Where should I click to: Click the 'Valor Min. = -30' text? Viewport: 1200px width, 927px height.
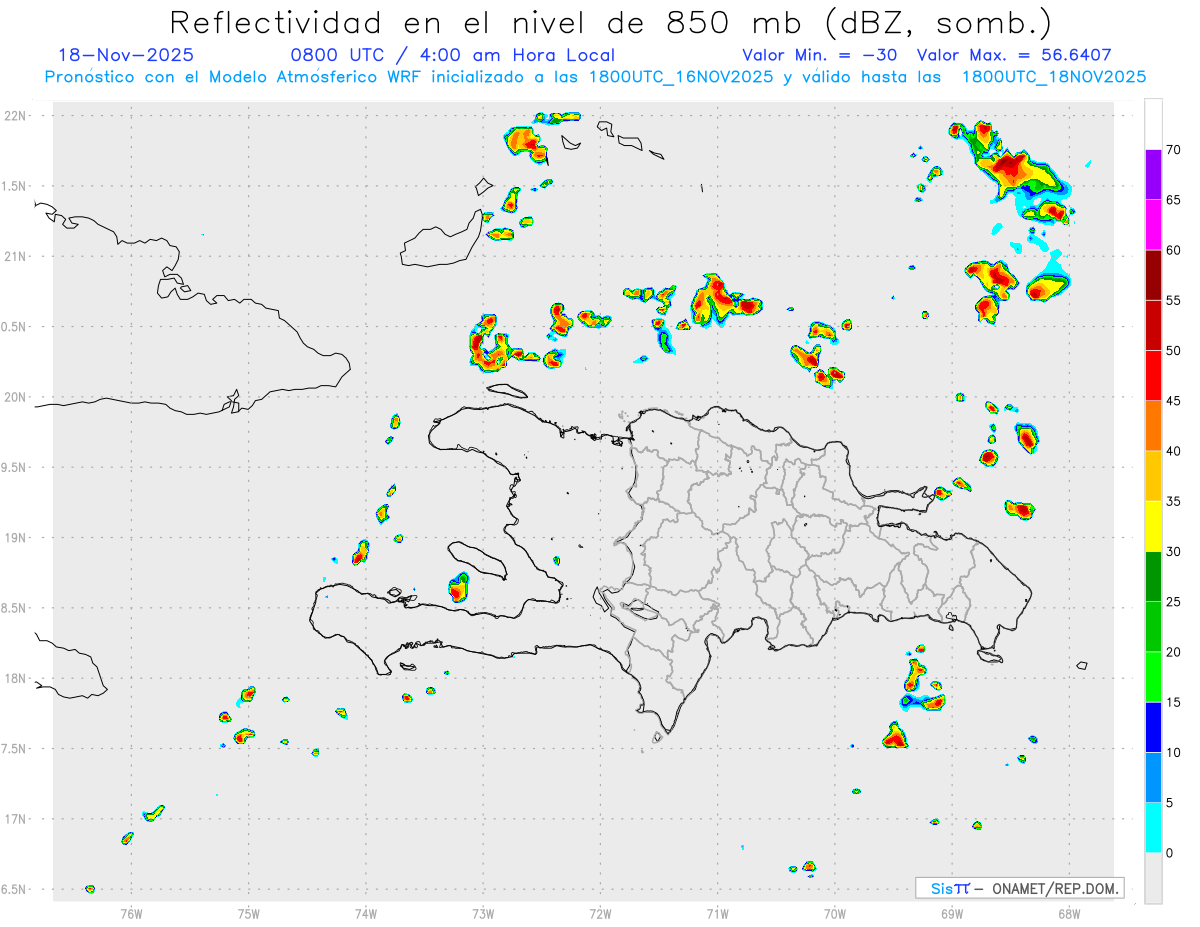coord(819,55)
